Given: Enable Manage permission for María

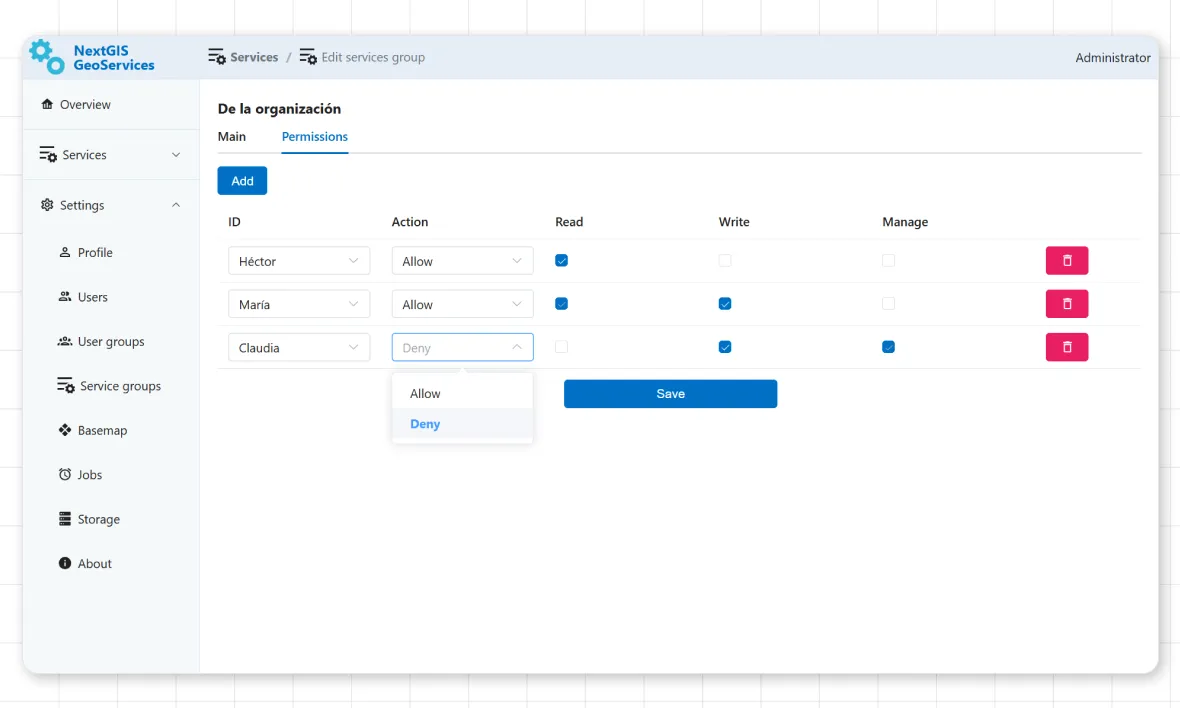Looking at the screenshot, I should (888, 304).
